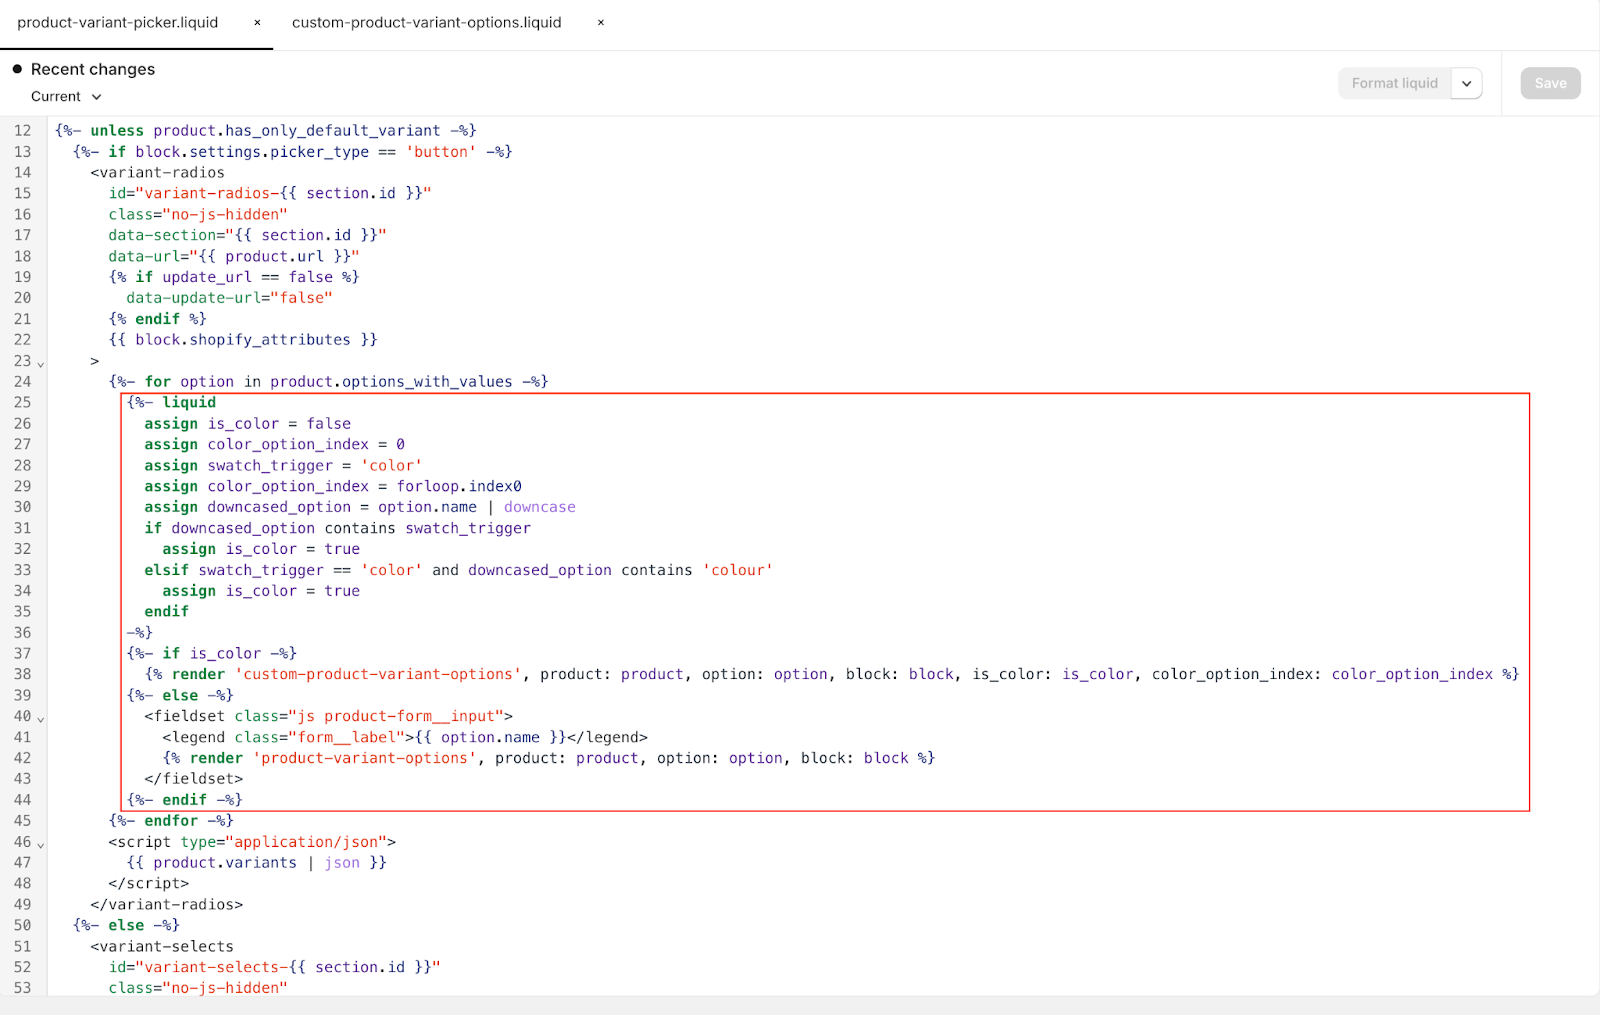Click '</variant-radios>' closing tag on line 49
This screenshot has width=1600, height=1015.
166,904
